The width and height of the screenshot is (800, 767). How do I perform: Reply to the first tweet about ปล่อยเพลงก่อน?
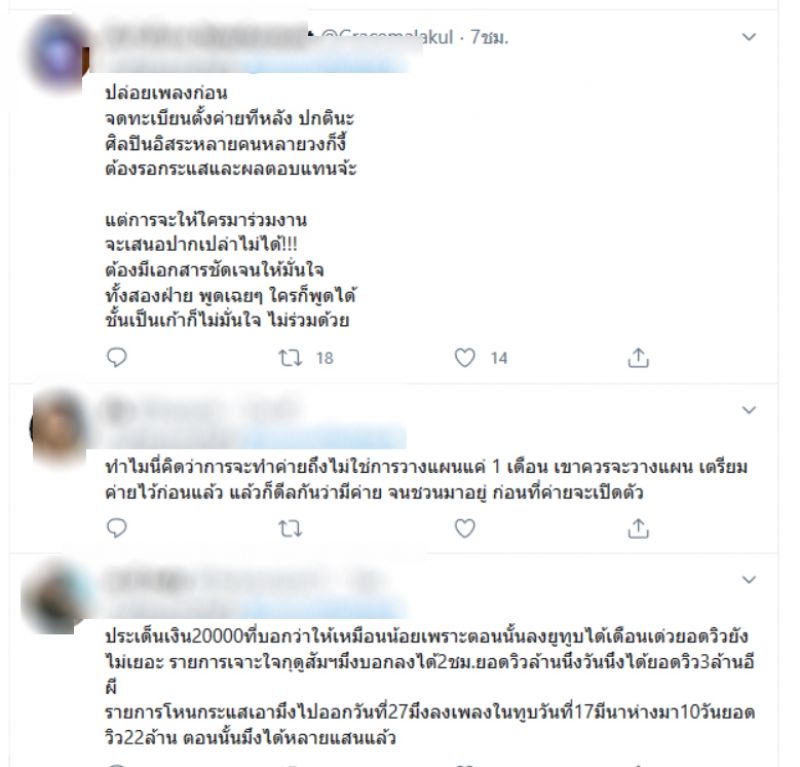tap(116, 357)
